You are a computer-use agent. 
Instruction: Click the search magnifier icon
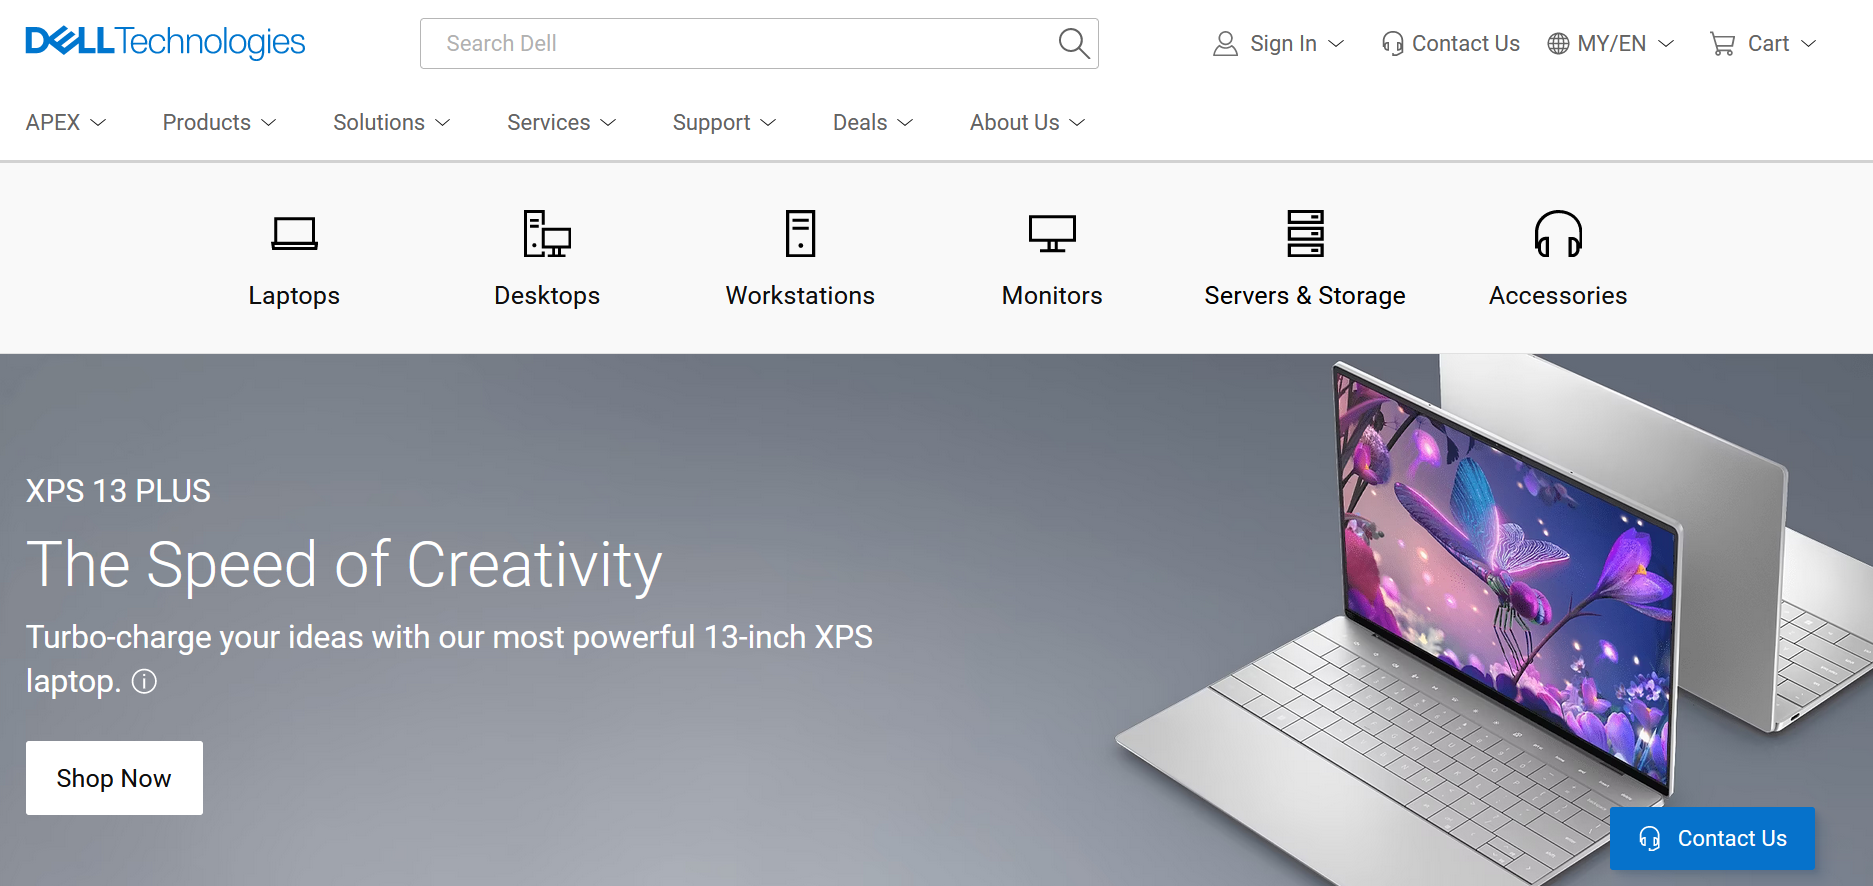pos(1073,43)
